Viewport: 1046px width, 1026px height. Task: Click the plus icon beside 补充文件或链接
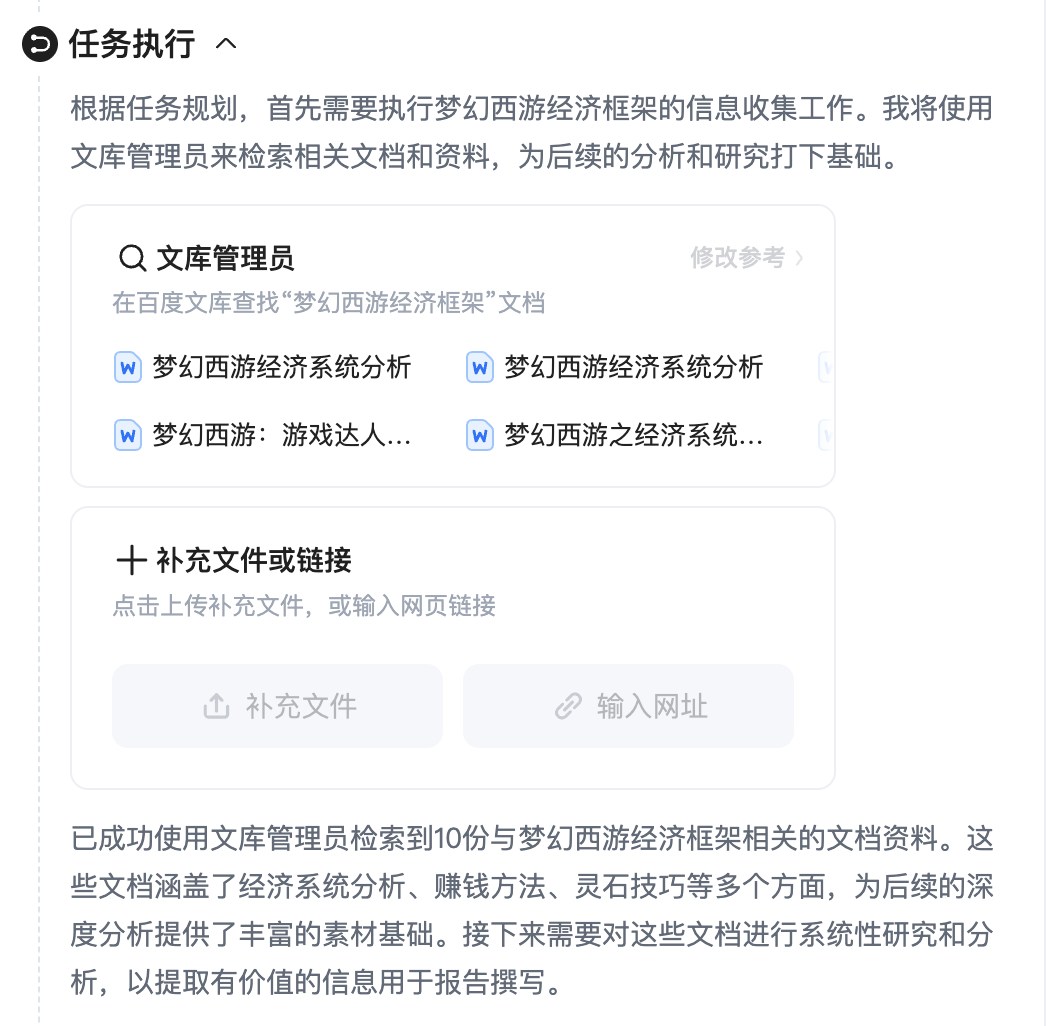[x=131, y=560]
